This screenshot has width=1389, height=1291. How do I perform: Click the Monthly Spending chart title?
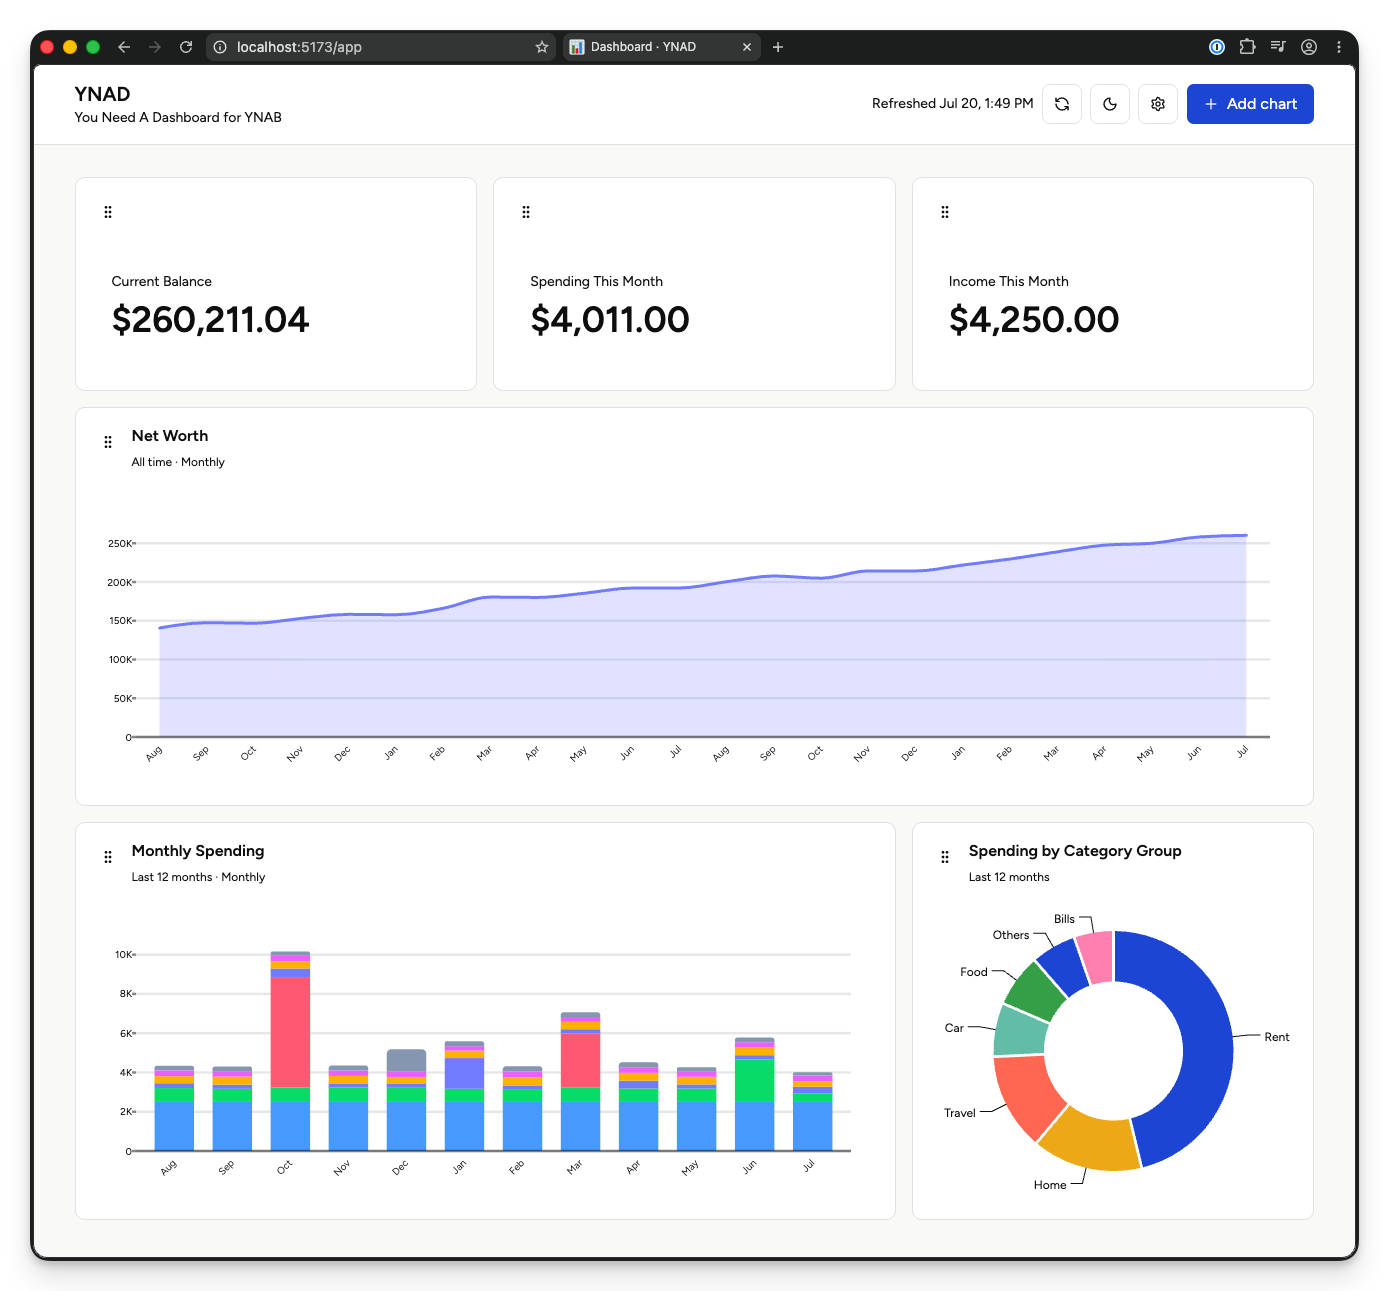coord(198,851)
